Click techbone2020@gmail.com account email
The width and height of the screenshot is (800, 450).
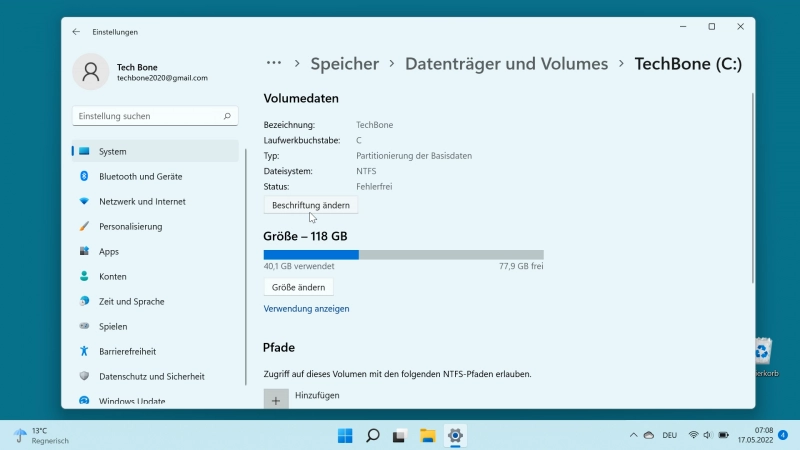162,78
